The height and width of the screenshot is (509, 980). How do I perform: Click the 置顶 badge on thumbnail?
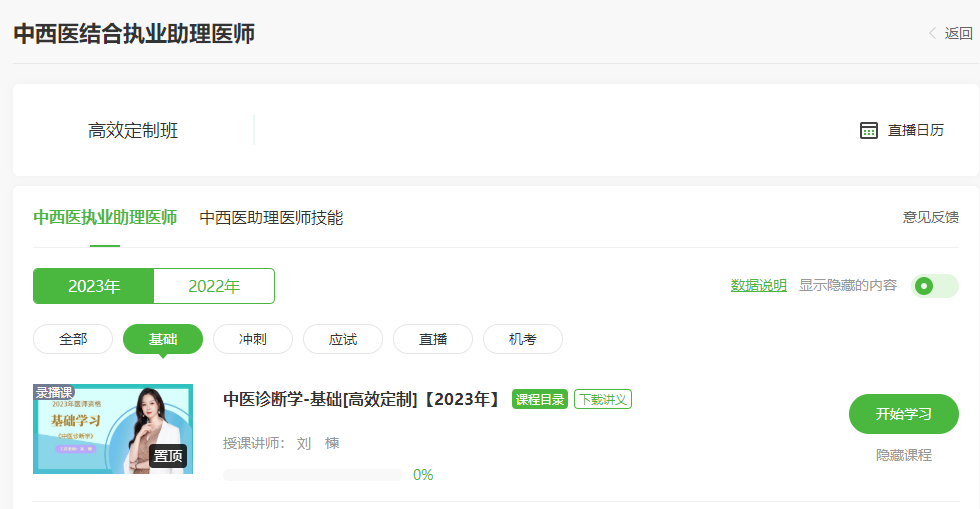(168, 456)
